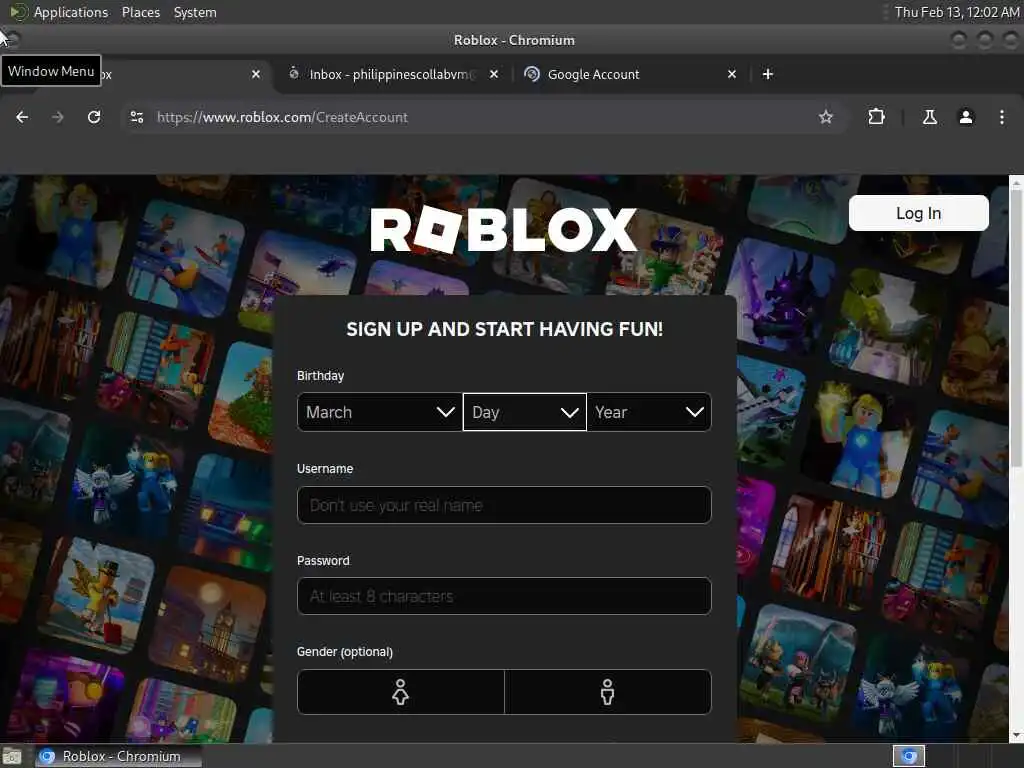The image size is (1024, 768).
Task: Open the Applications menu
Action: (71, 12)
